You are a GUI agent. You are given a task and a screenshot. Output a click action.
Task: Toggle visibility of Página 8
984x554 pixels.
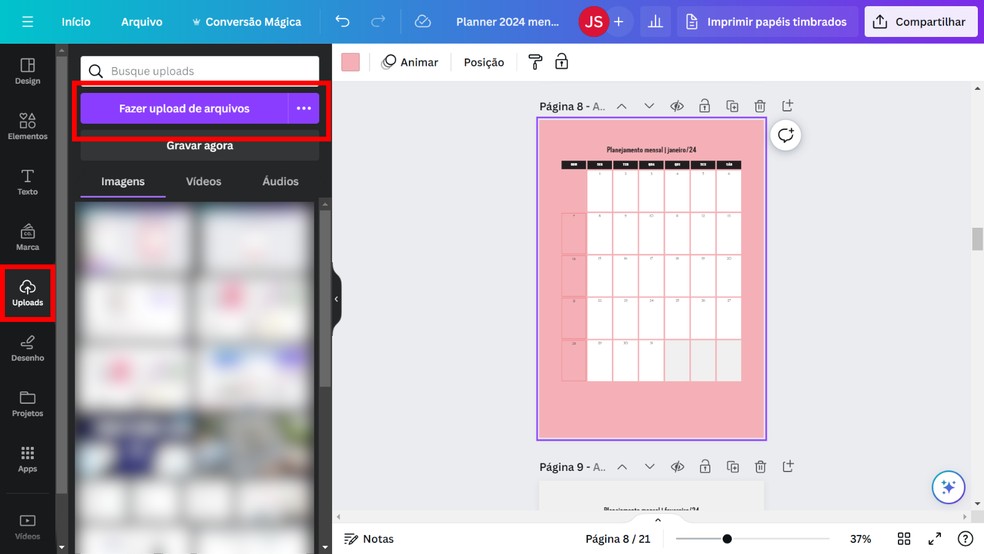(x=676, y=106)
